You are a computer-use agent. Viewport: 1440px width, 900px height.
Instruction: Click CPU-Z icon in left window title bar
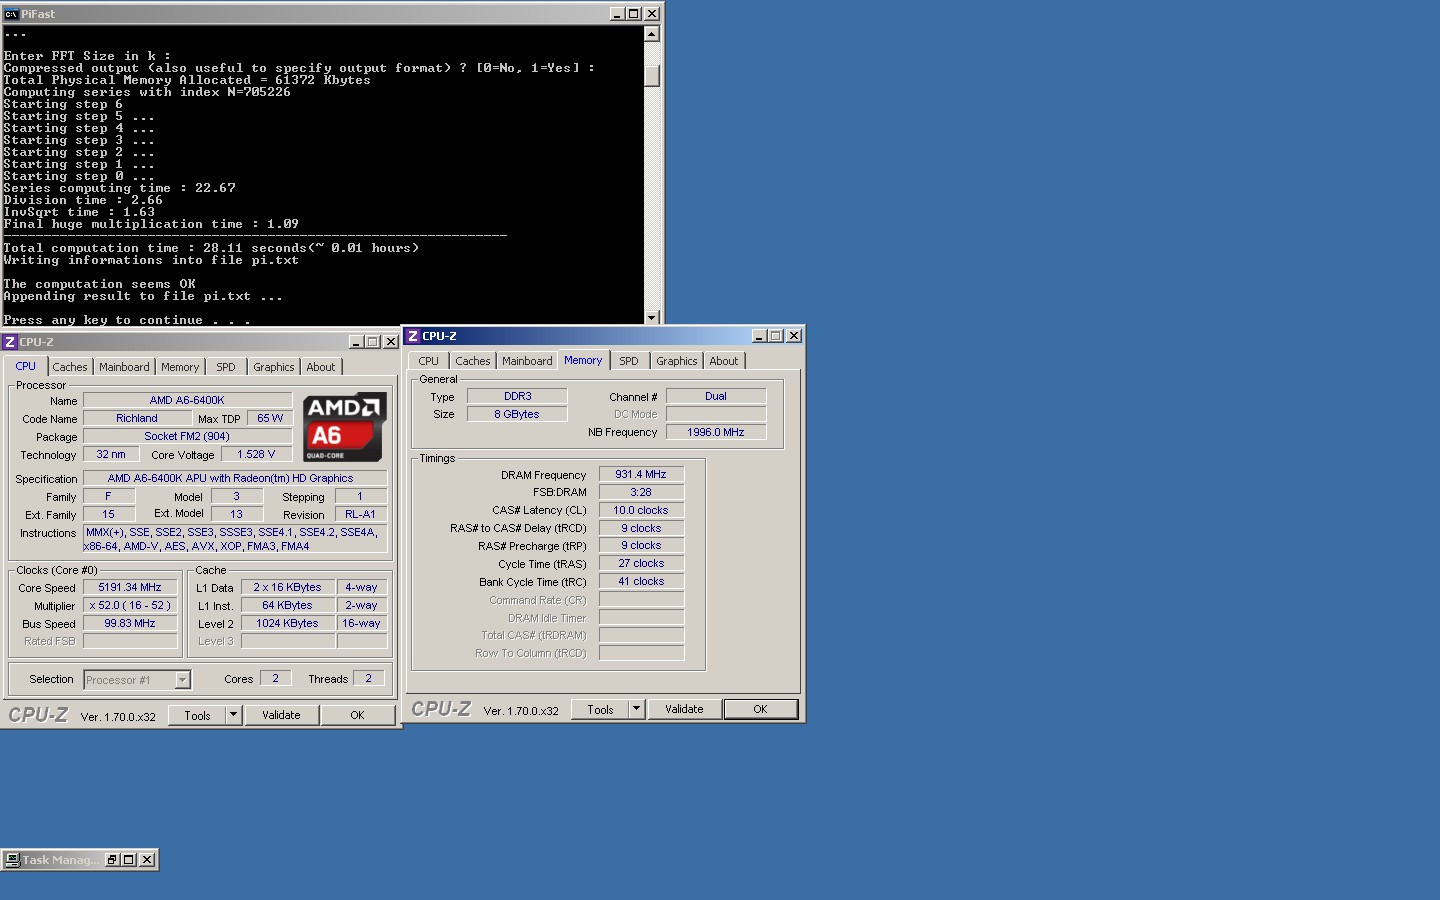[10, 342]
